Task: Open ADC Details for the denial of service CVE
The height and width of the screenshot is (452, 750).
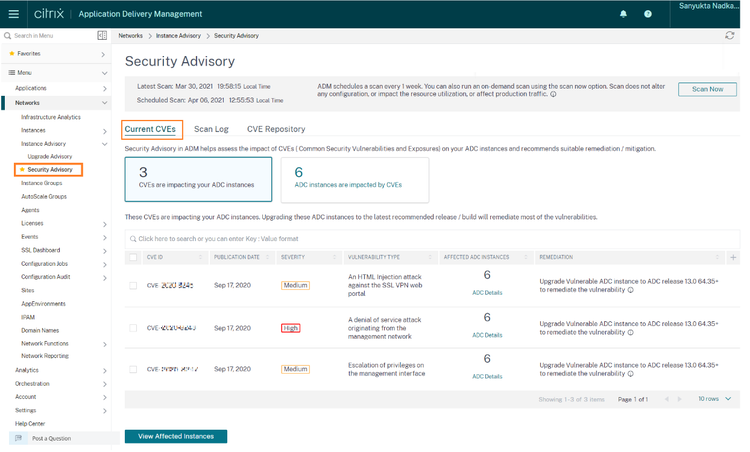Action: [x=487, y=335]
